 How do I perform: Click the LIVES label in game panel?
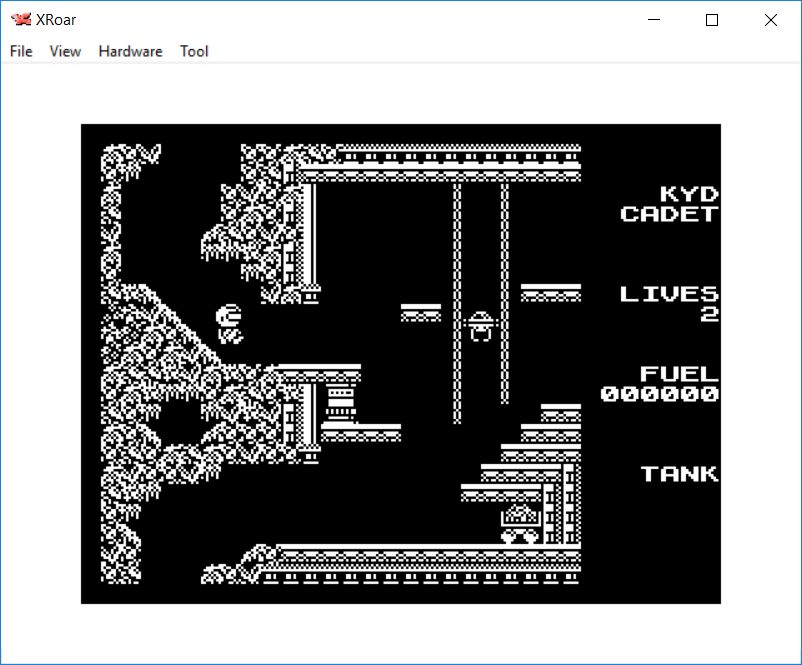pyautogui.click(x=669, y=294)
